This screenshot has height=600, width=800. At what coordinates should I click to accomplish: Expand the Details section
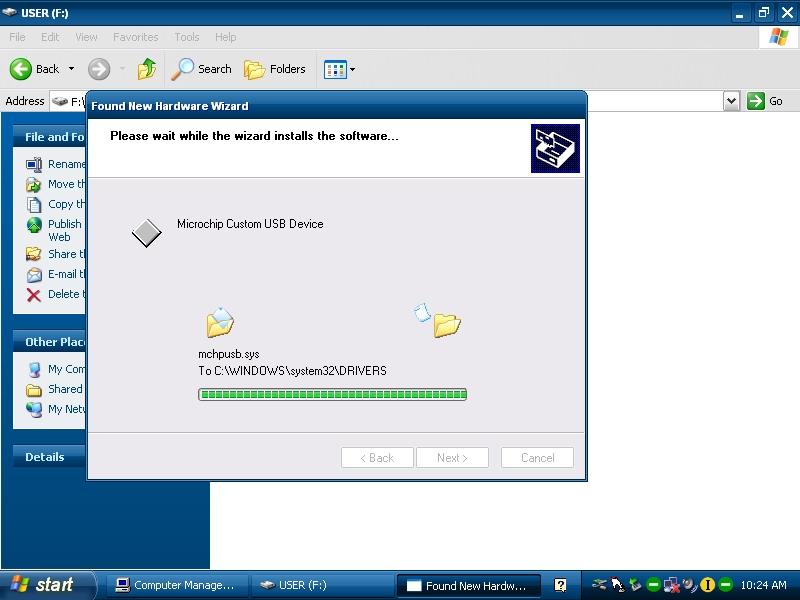[49, 457]
